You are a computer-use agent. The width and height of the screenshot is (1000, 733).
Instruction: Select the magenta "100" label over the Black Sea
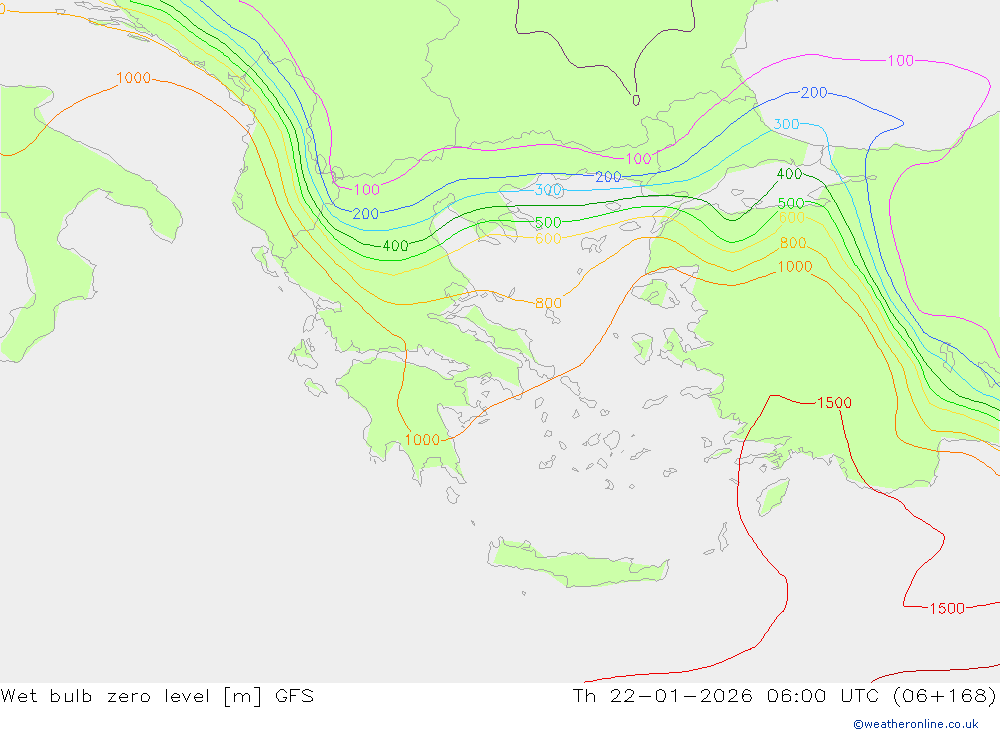pyautogui.click(x=901, y=61)
